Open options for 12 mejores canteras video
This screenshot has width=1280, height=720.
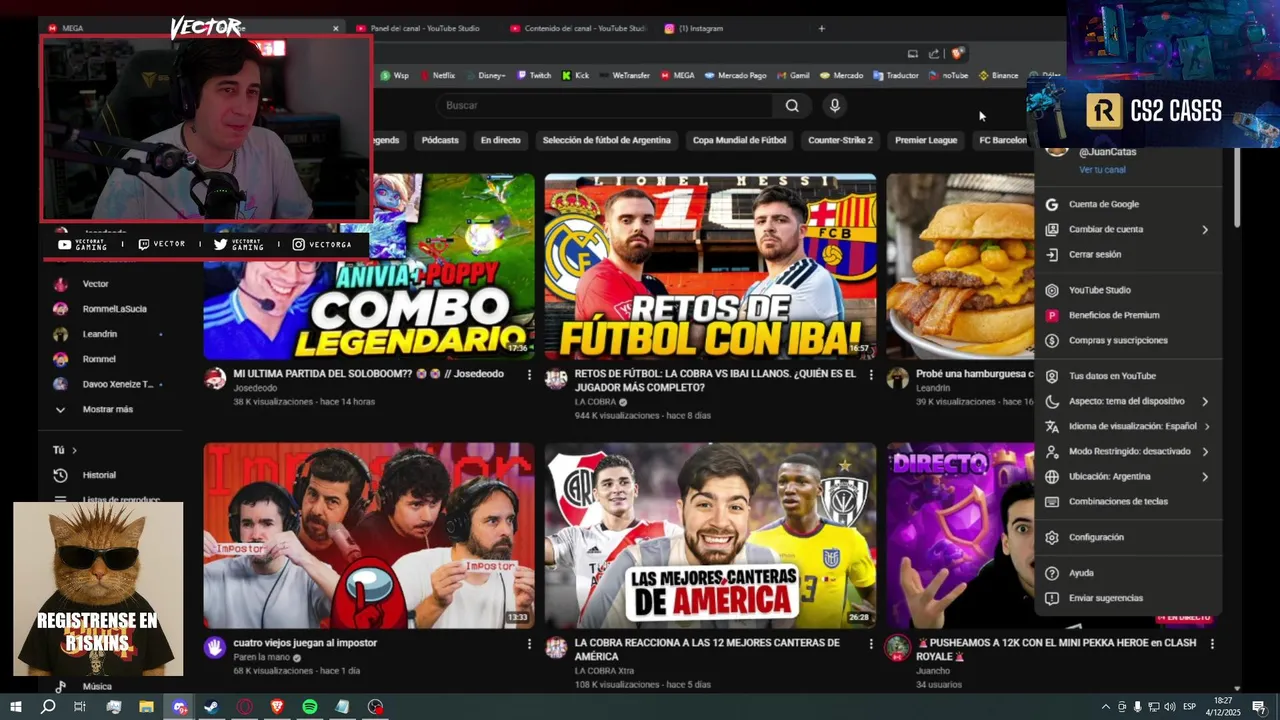[870, 644]
